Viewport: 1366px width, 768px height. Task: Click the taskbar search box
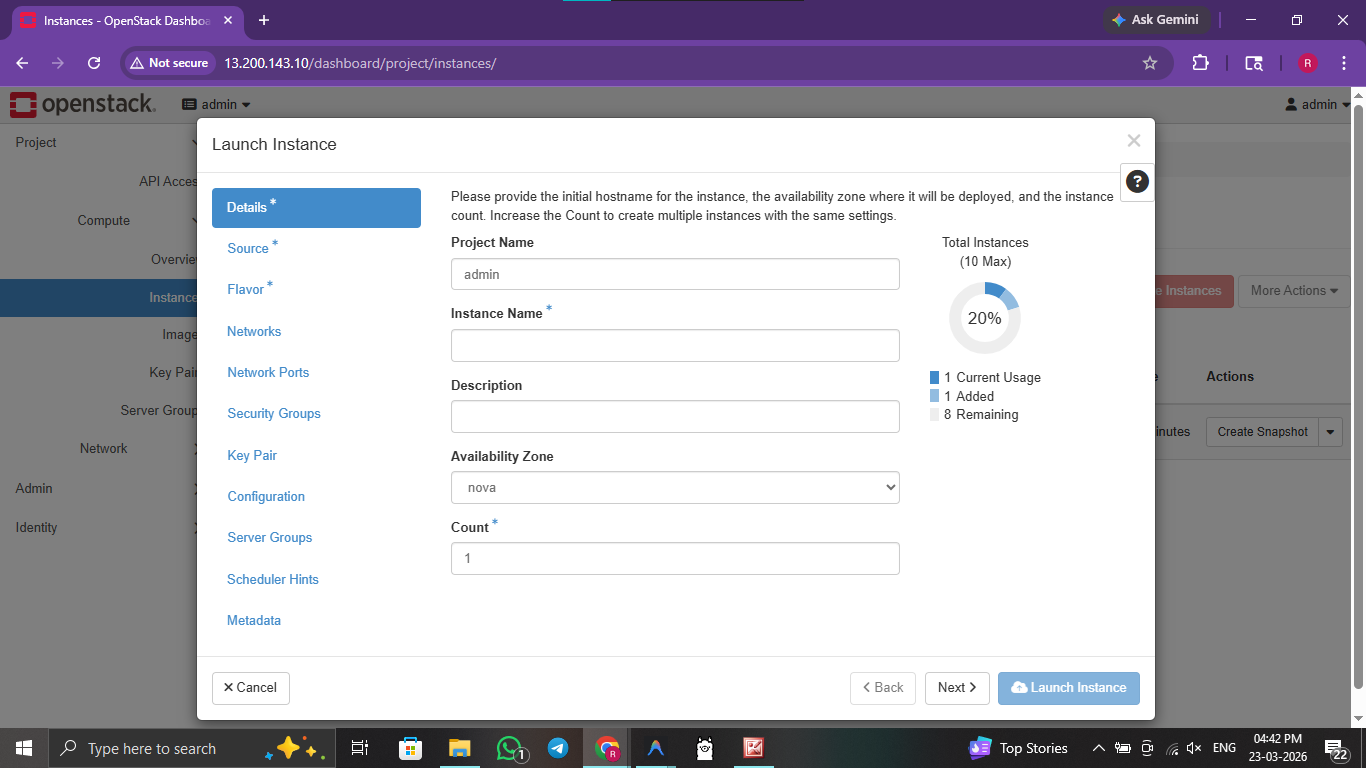(x=190, y=748)
